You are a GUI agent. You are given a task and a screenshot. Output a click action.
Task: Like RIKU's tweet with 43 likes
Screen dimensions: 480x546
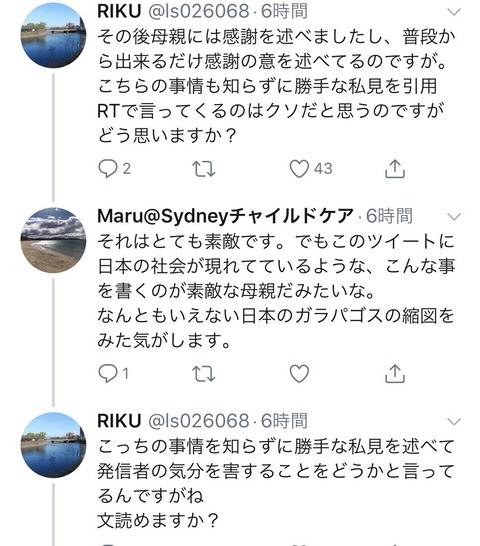(x=300, y=169)
